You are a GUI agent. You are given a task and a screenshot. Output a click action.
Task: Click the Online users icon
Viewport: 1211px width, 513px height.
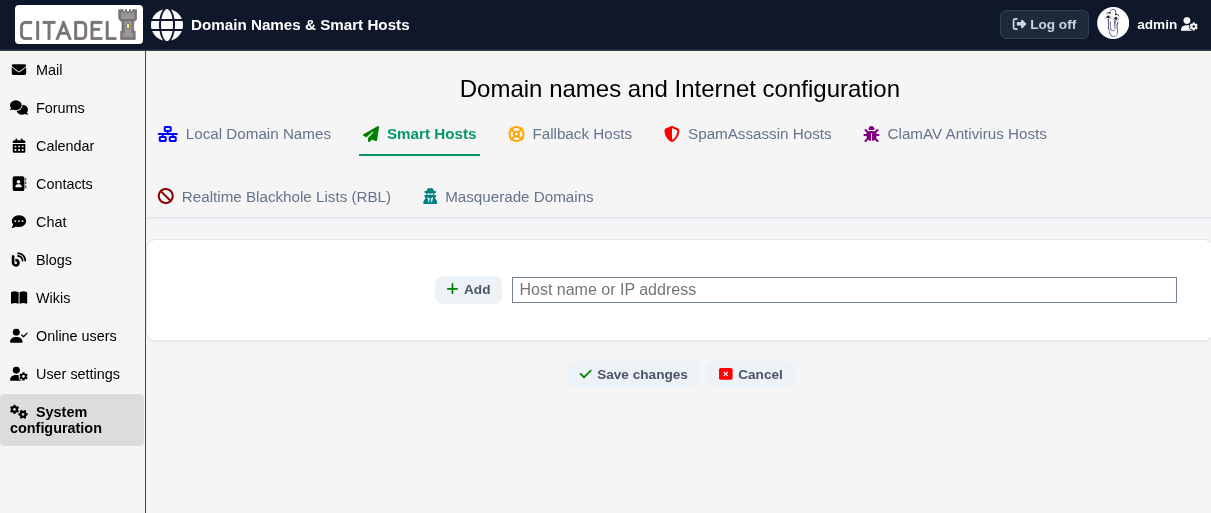pyautogui.click(x=19, y=336)
